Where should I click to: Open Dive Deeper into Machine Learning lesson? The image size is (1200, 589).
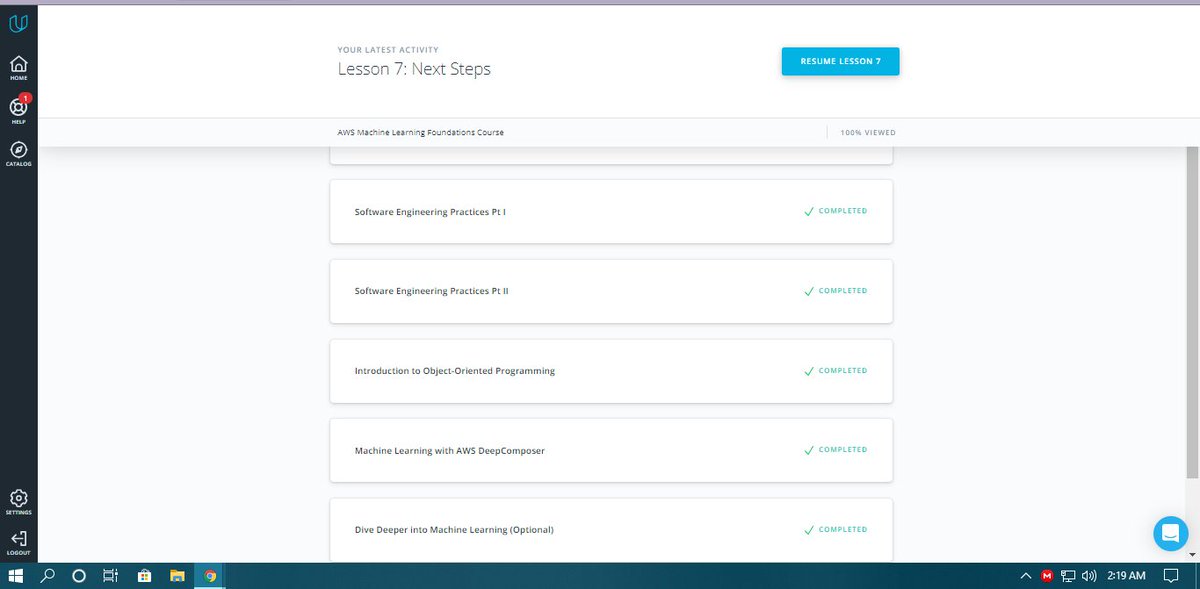[611, 529]
